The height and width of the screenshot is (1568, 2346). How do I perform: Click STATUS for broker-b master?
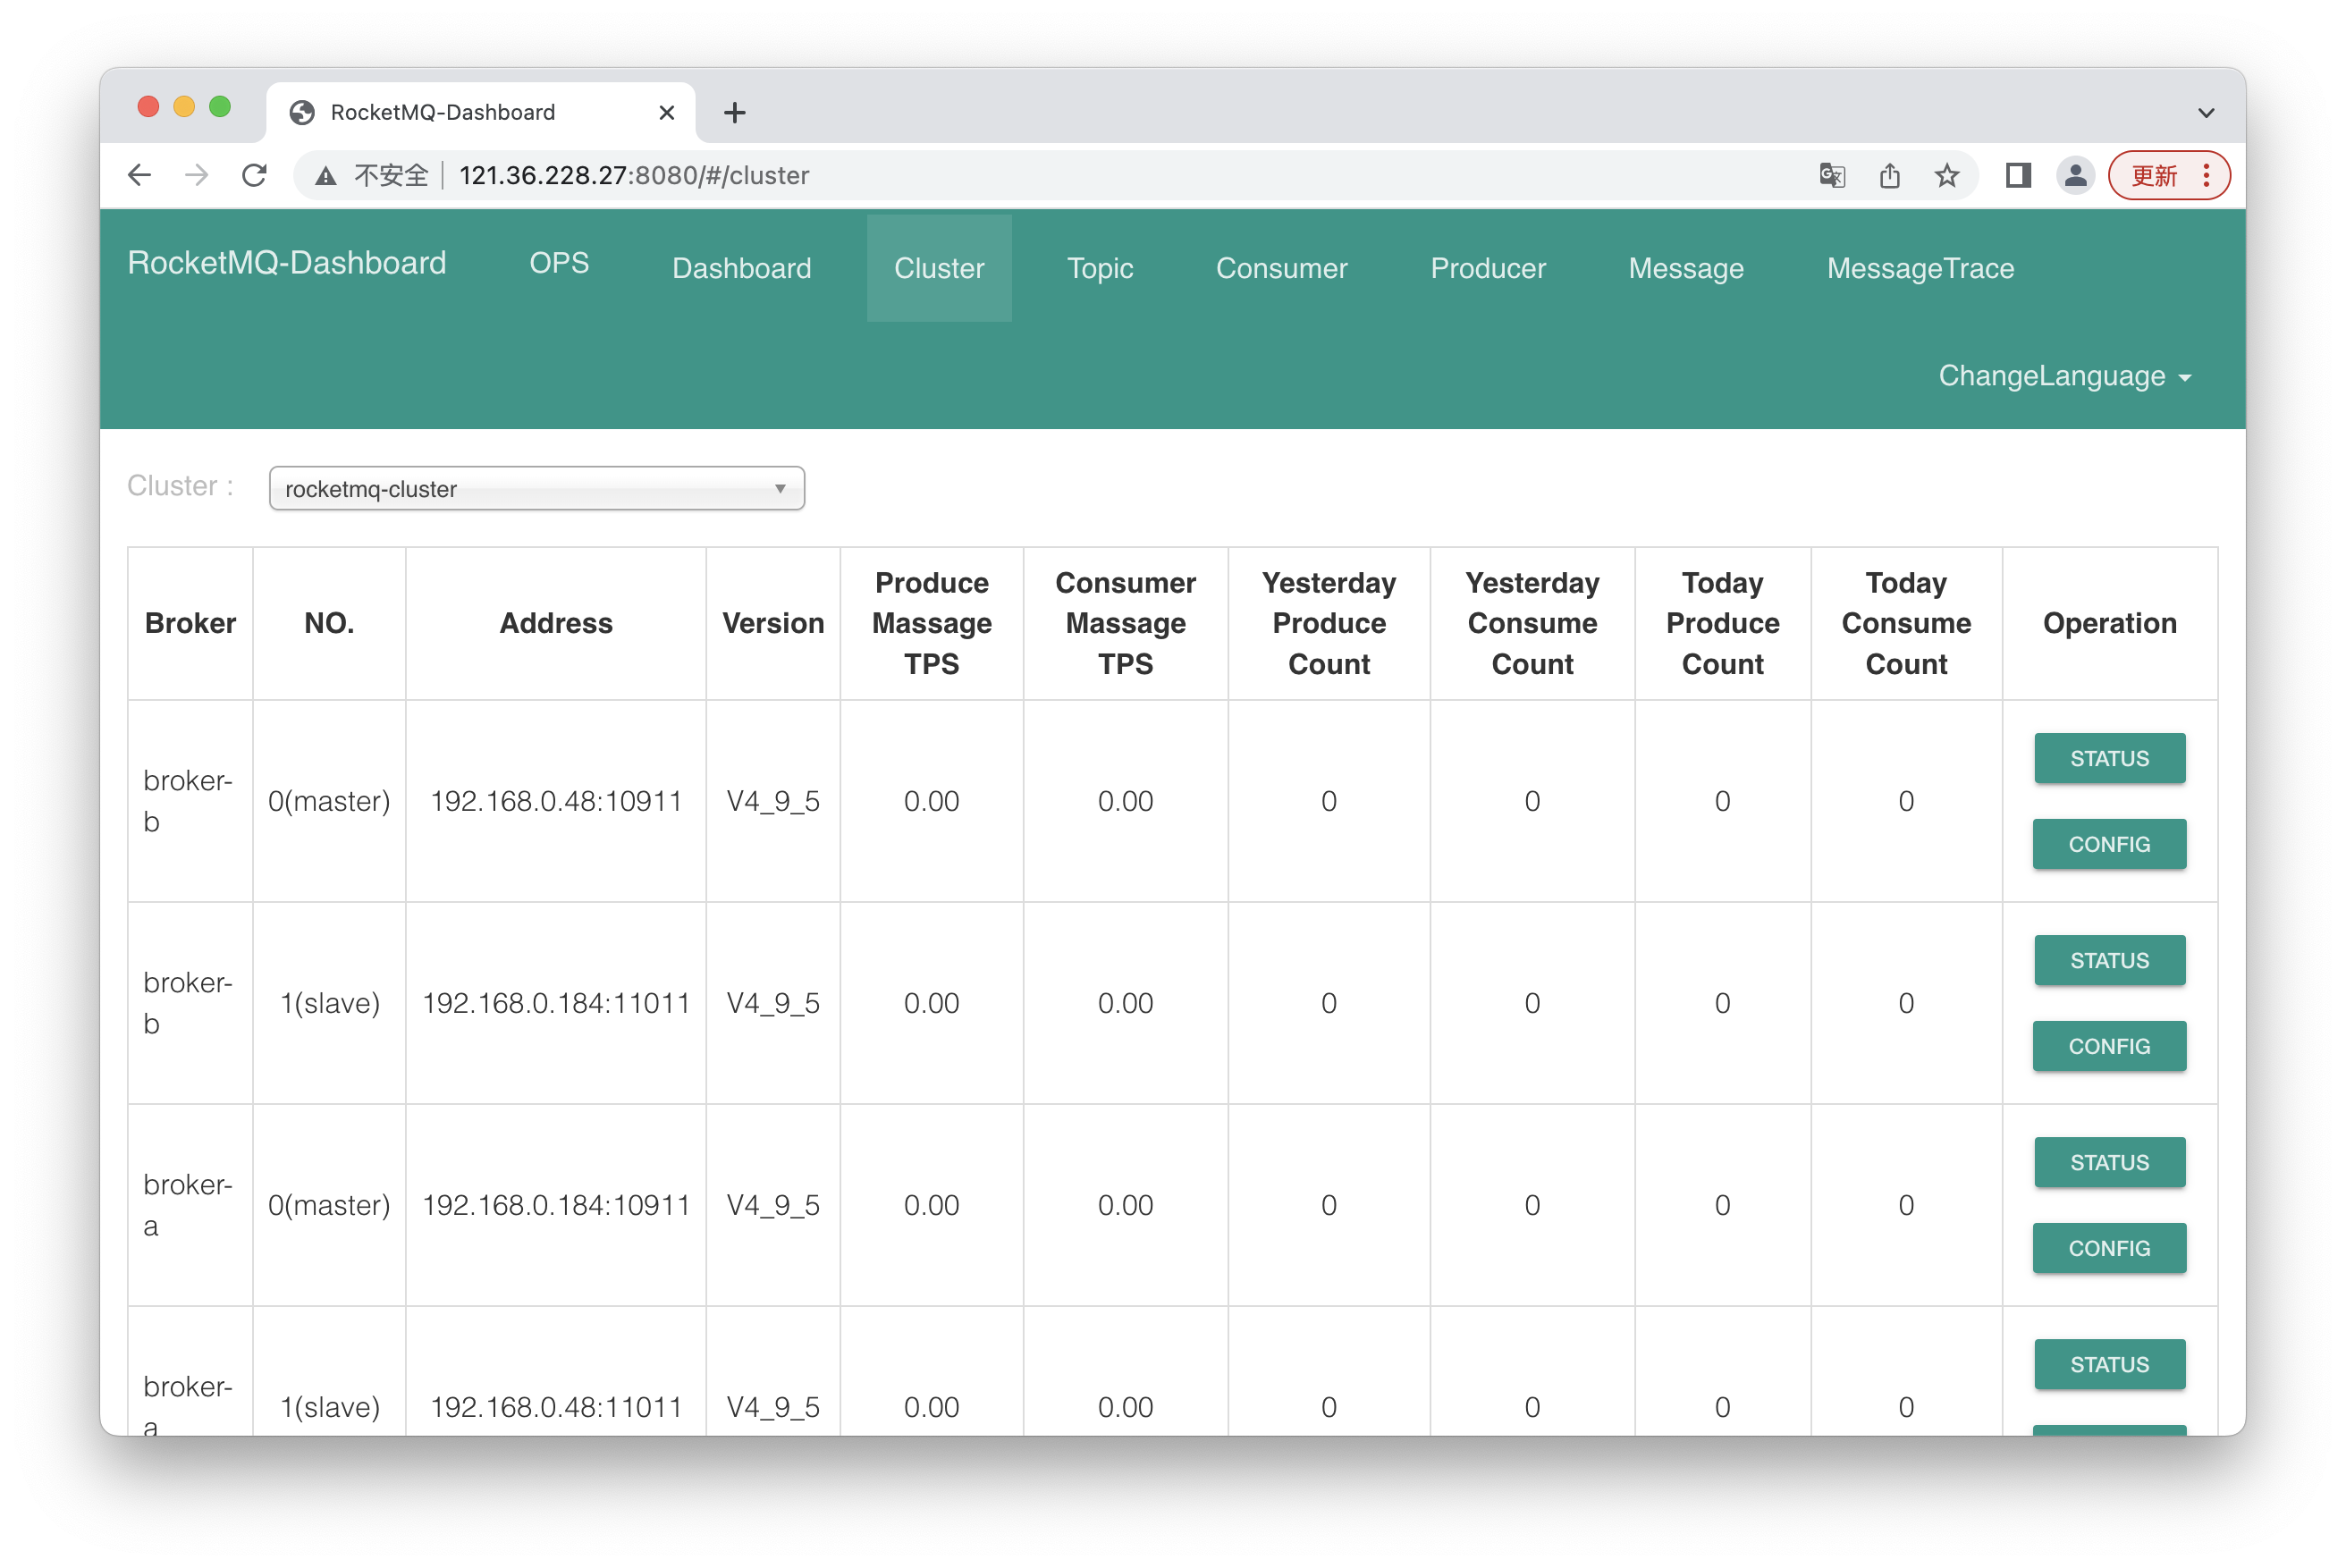coord(2109,758)
